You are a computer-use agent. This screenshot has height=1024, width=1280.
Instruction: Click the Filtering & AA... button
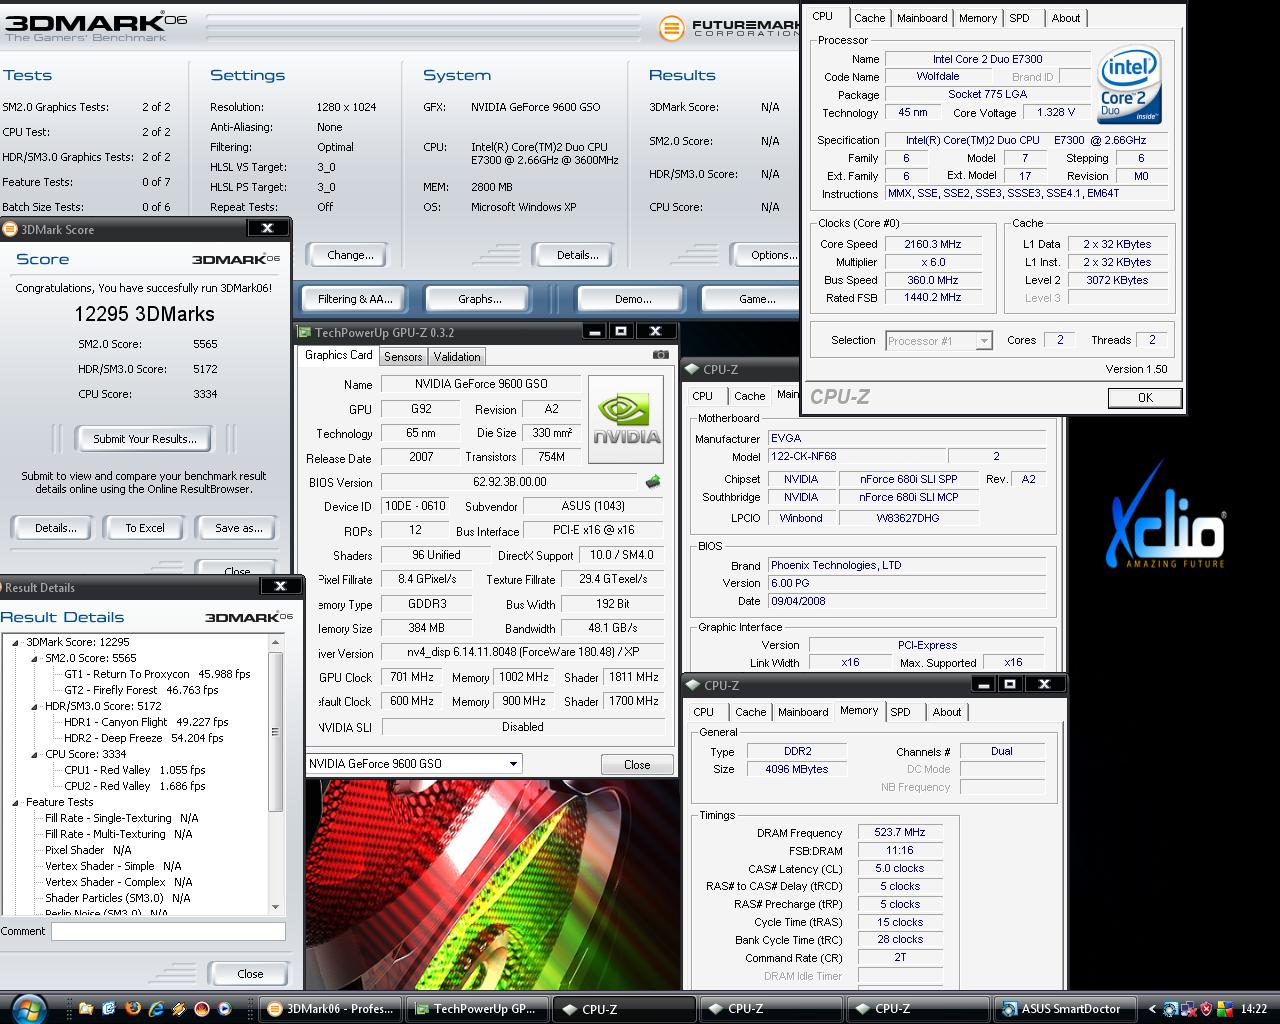[355, 299]
